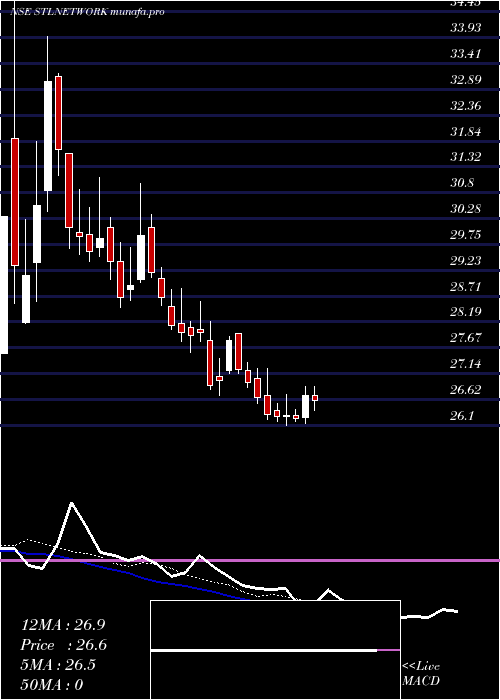Click the 5MA : 26.5 readout
This screenshot has width=500, height=700.
(x=58, y=665)
